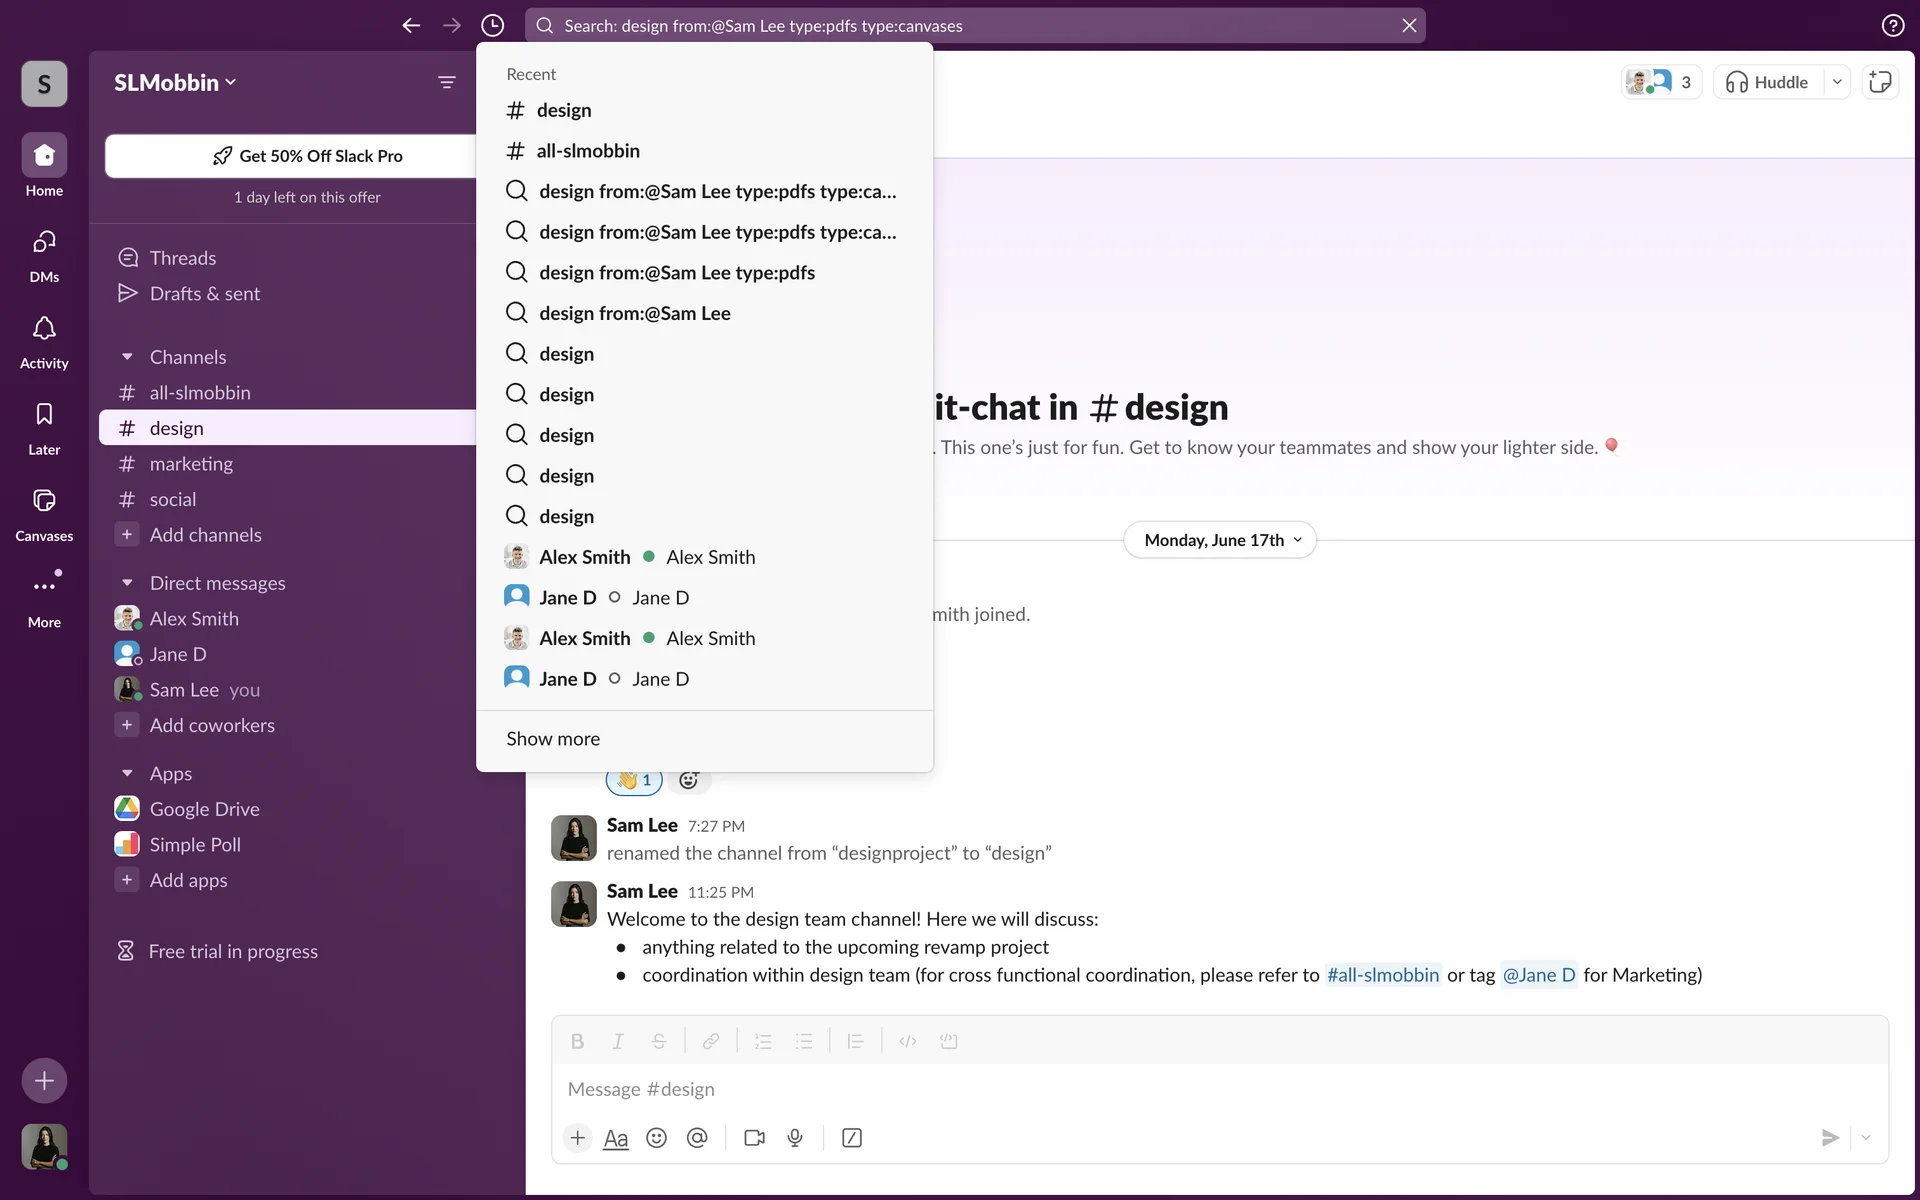
Task: Select the all-slmobbin channel in Recent list
Action: (x=588, y=151)
